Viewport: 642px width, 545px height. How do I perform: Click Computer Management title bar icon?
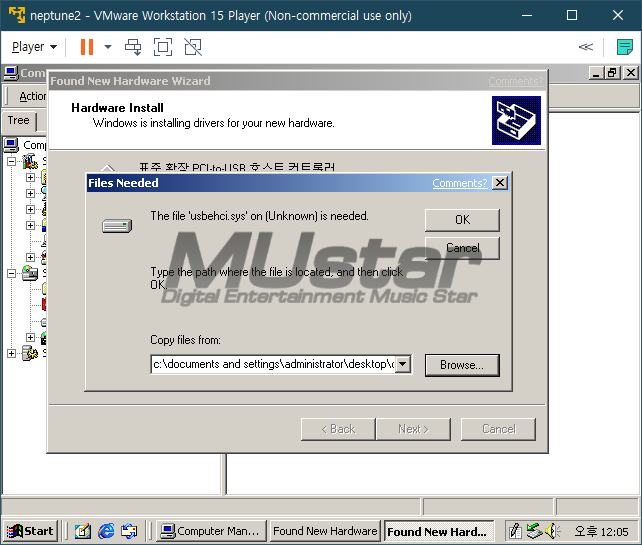tap(11, 73)
